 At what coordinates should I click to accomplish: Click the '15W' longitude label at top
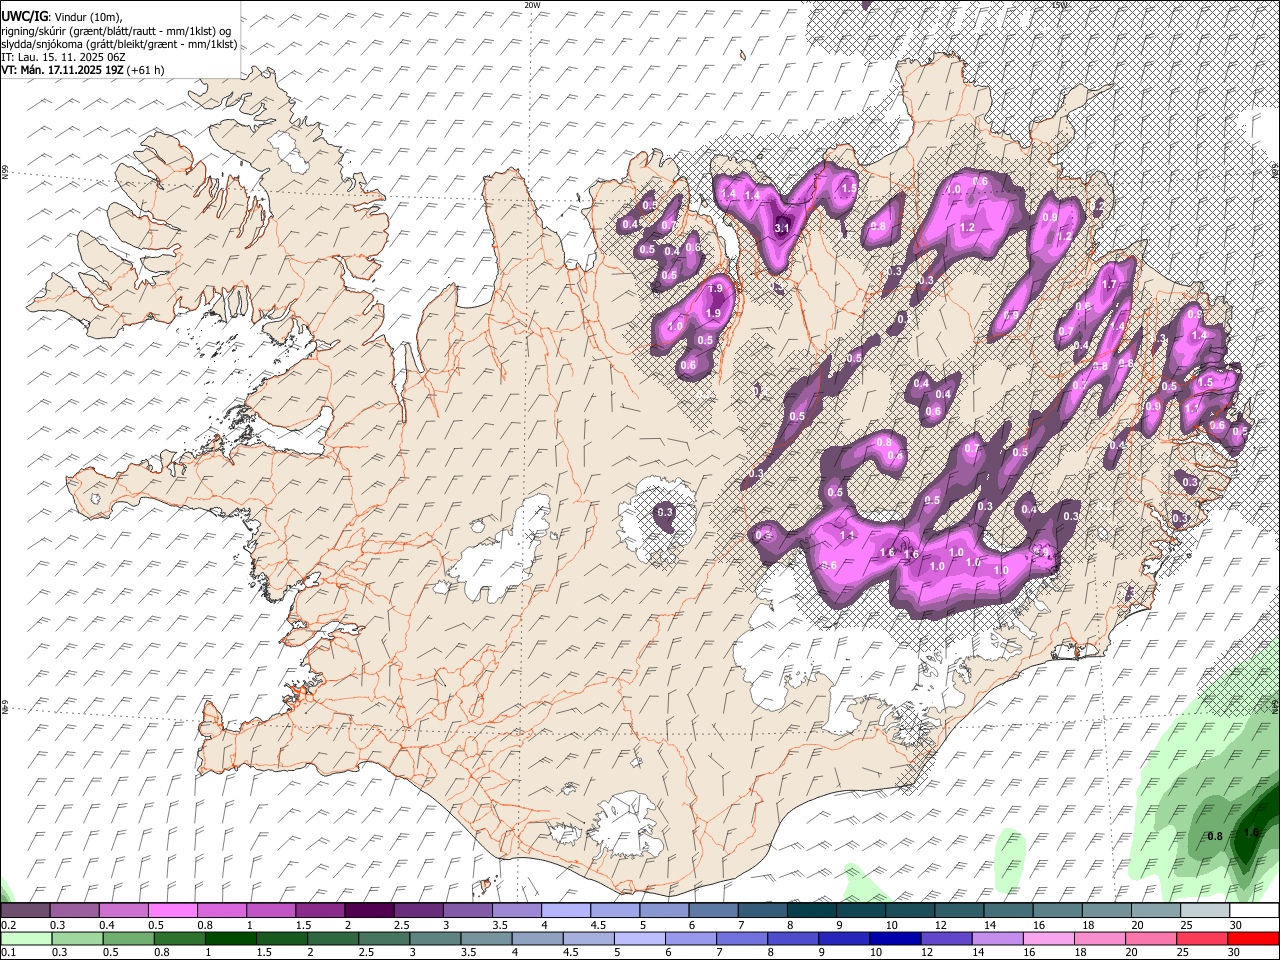pyautogui.click(x=1060, y=5)
